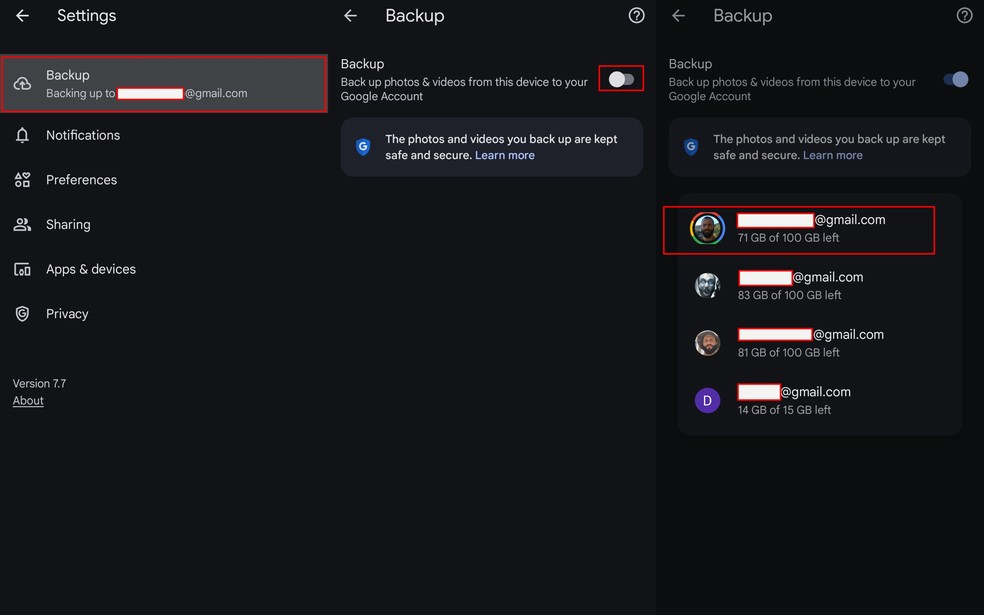
Task: Enable the Backup toggle switch
Action: [621, 79]
